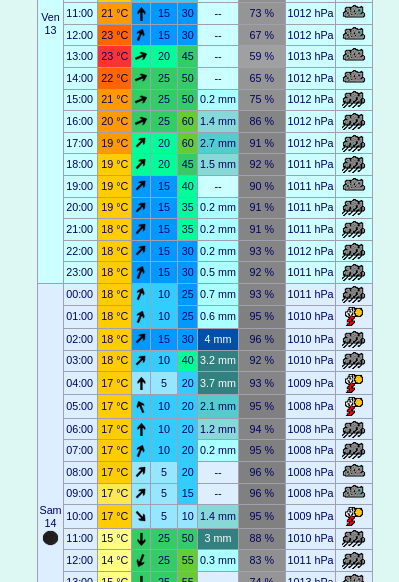Click the overcast cloud icon at 19:00

pyautogui.click(x=354, y=185)
